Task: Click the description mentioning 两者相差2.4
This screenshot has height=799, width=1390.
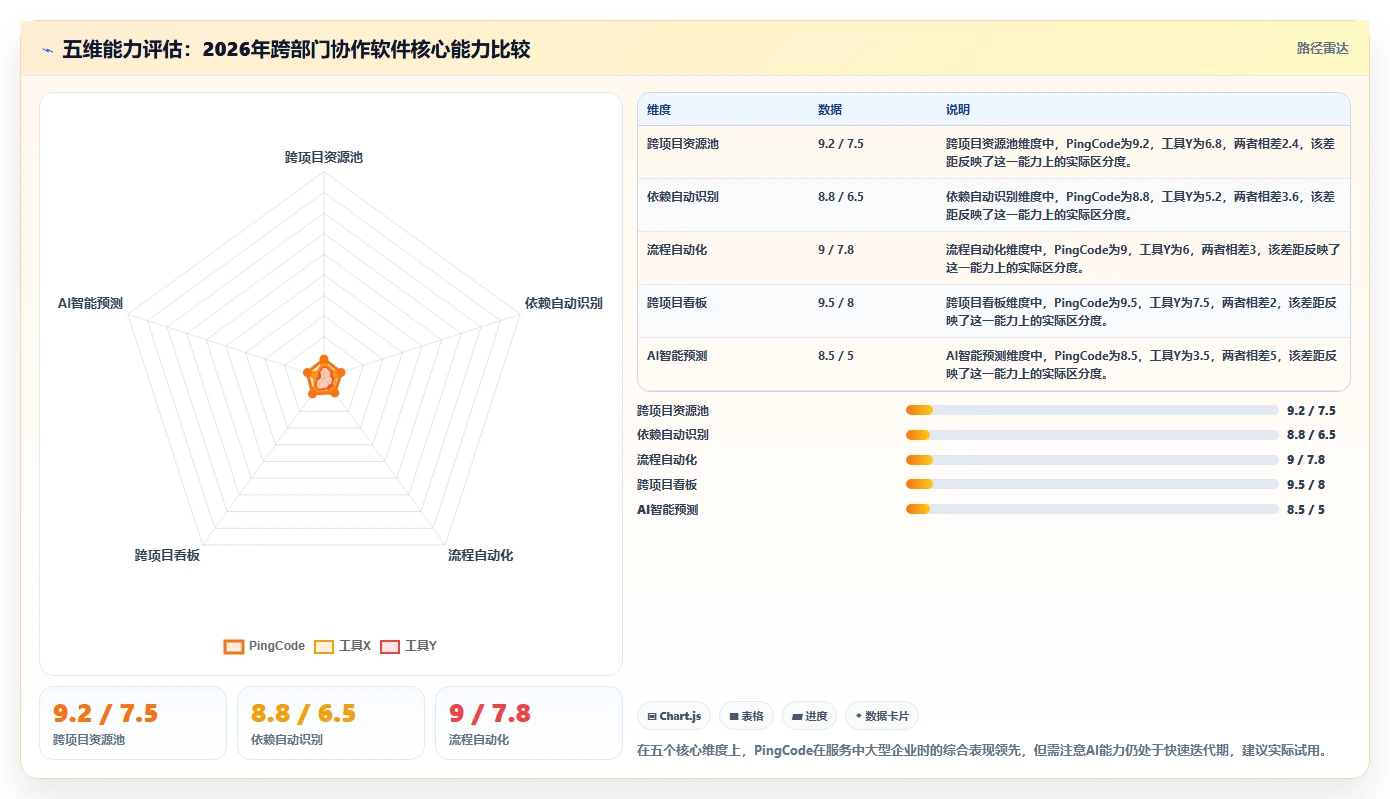Action: 1141,152
